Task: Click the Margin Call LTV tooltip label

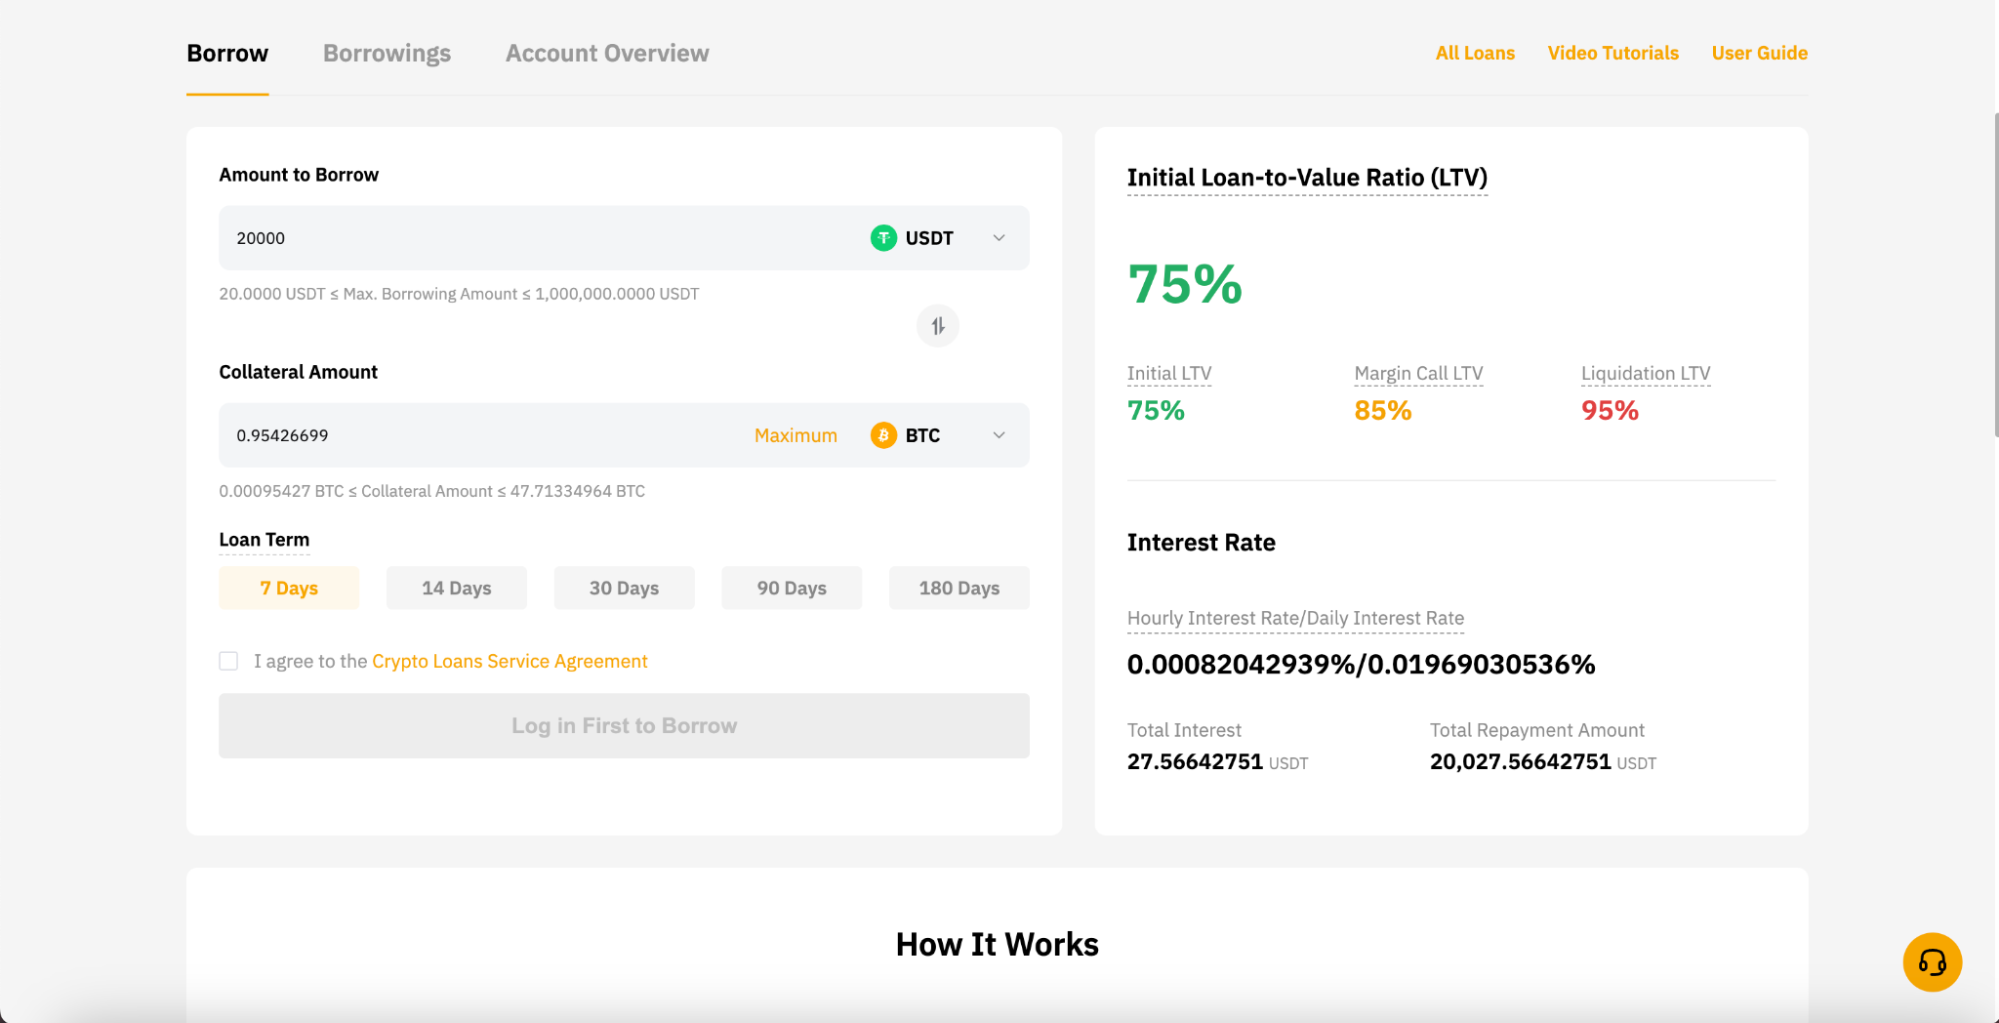Action: (1418, 372)
